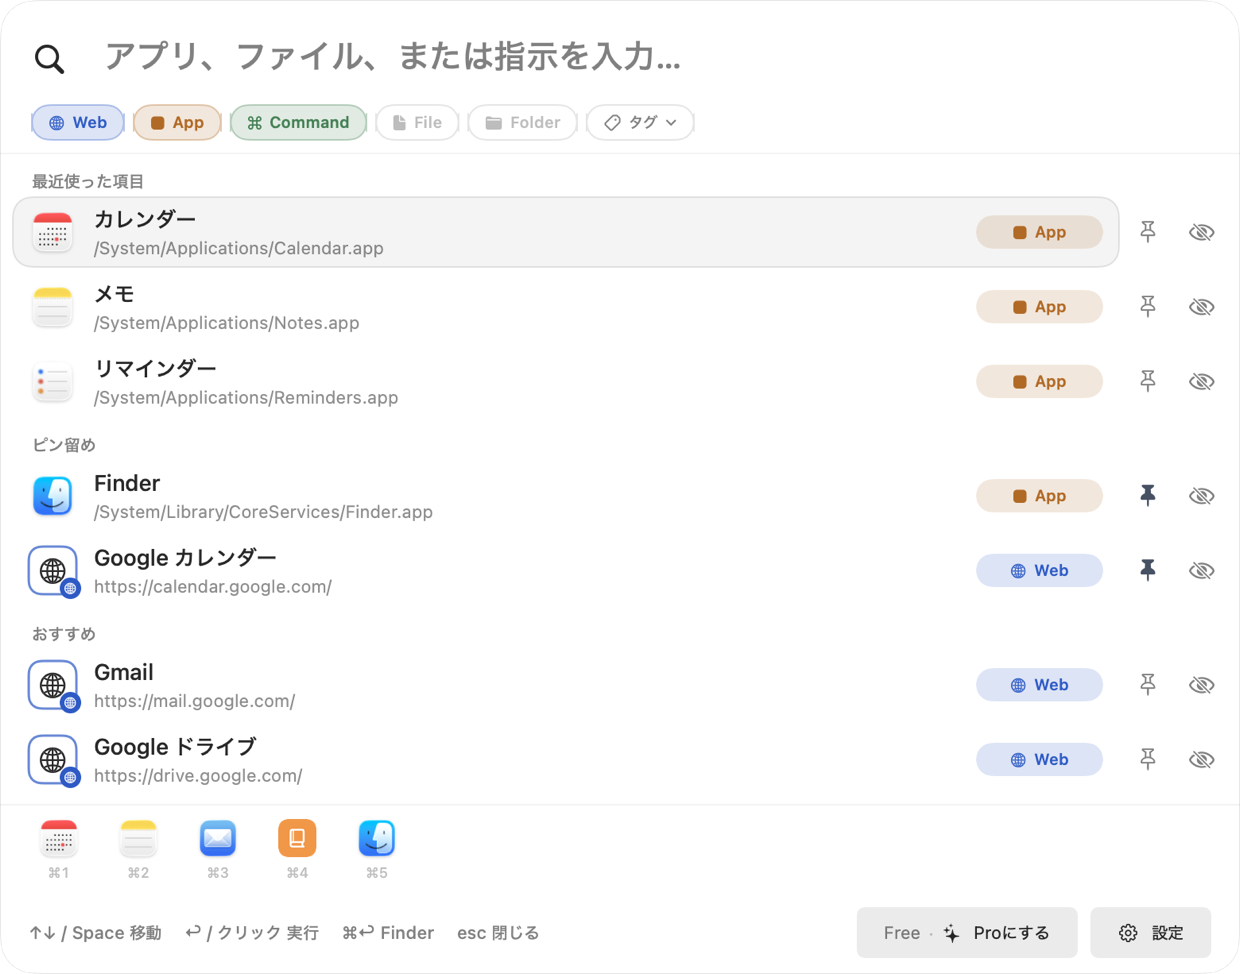Screen dimensions: 1240x974
Task: Click the App badge on Finder row
Action: pos(1039,496)
